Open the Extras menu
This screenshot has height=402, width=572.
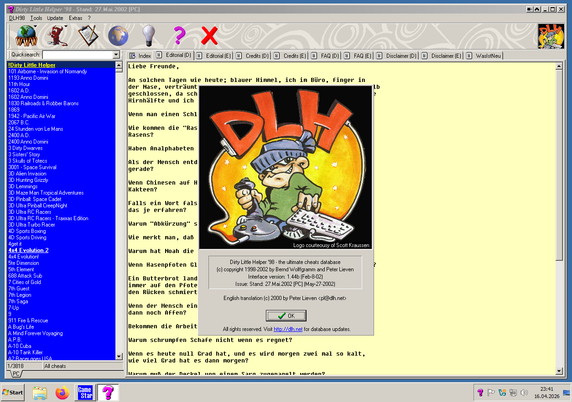75,18
